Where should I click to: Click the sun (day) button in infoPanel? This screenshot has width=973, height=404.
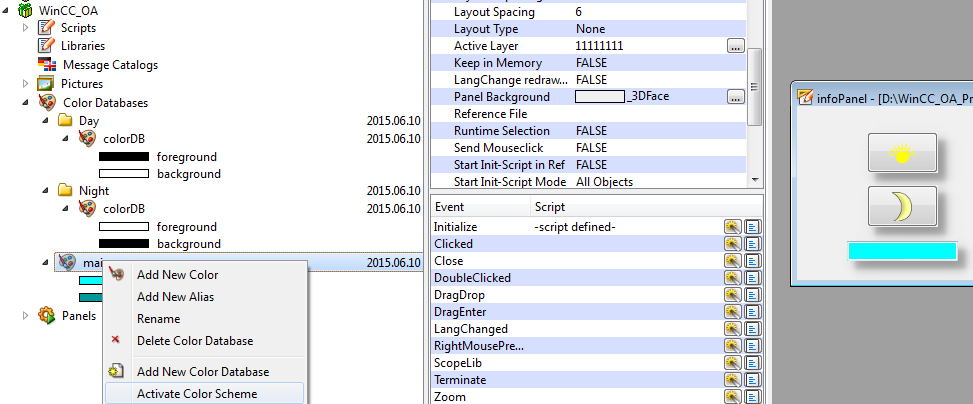tap(902, 153)
